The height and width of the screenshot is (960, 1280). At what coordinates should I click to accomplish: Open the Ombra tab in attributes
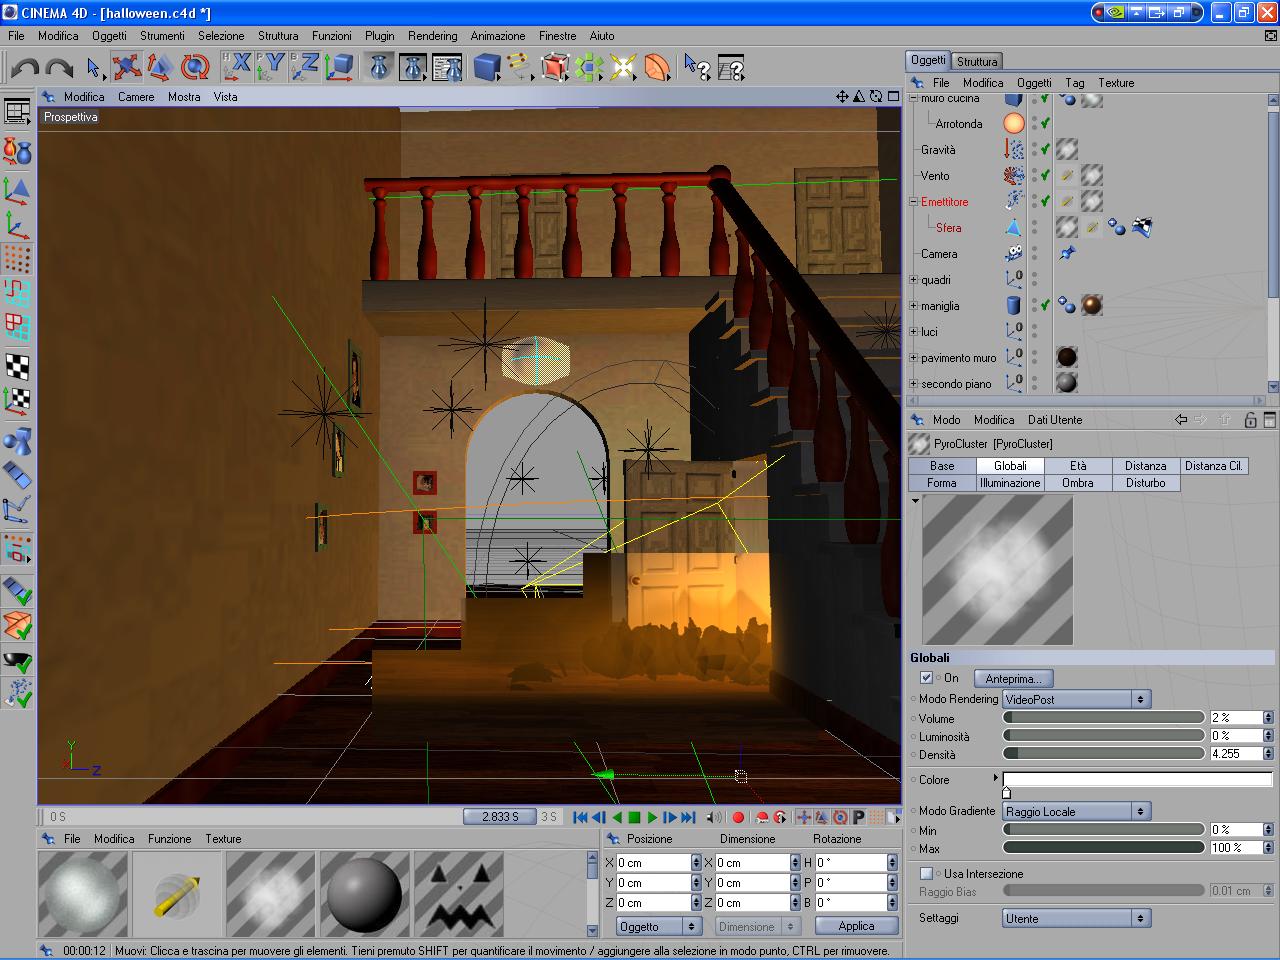[x=1078, y=483]
